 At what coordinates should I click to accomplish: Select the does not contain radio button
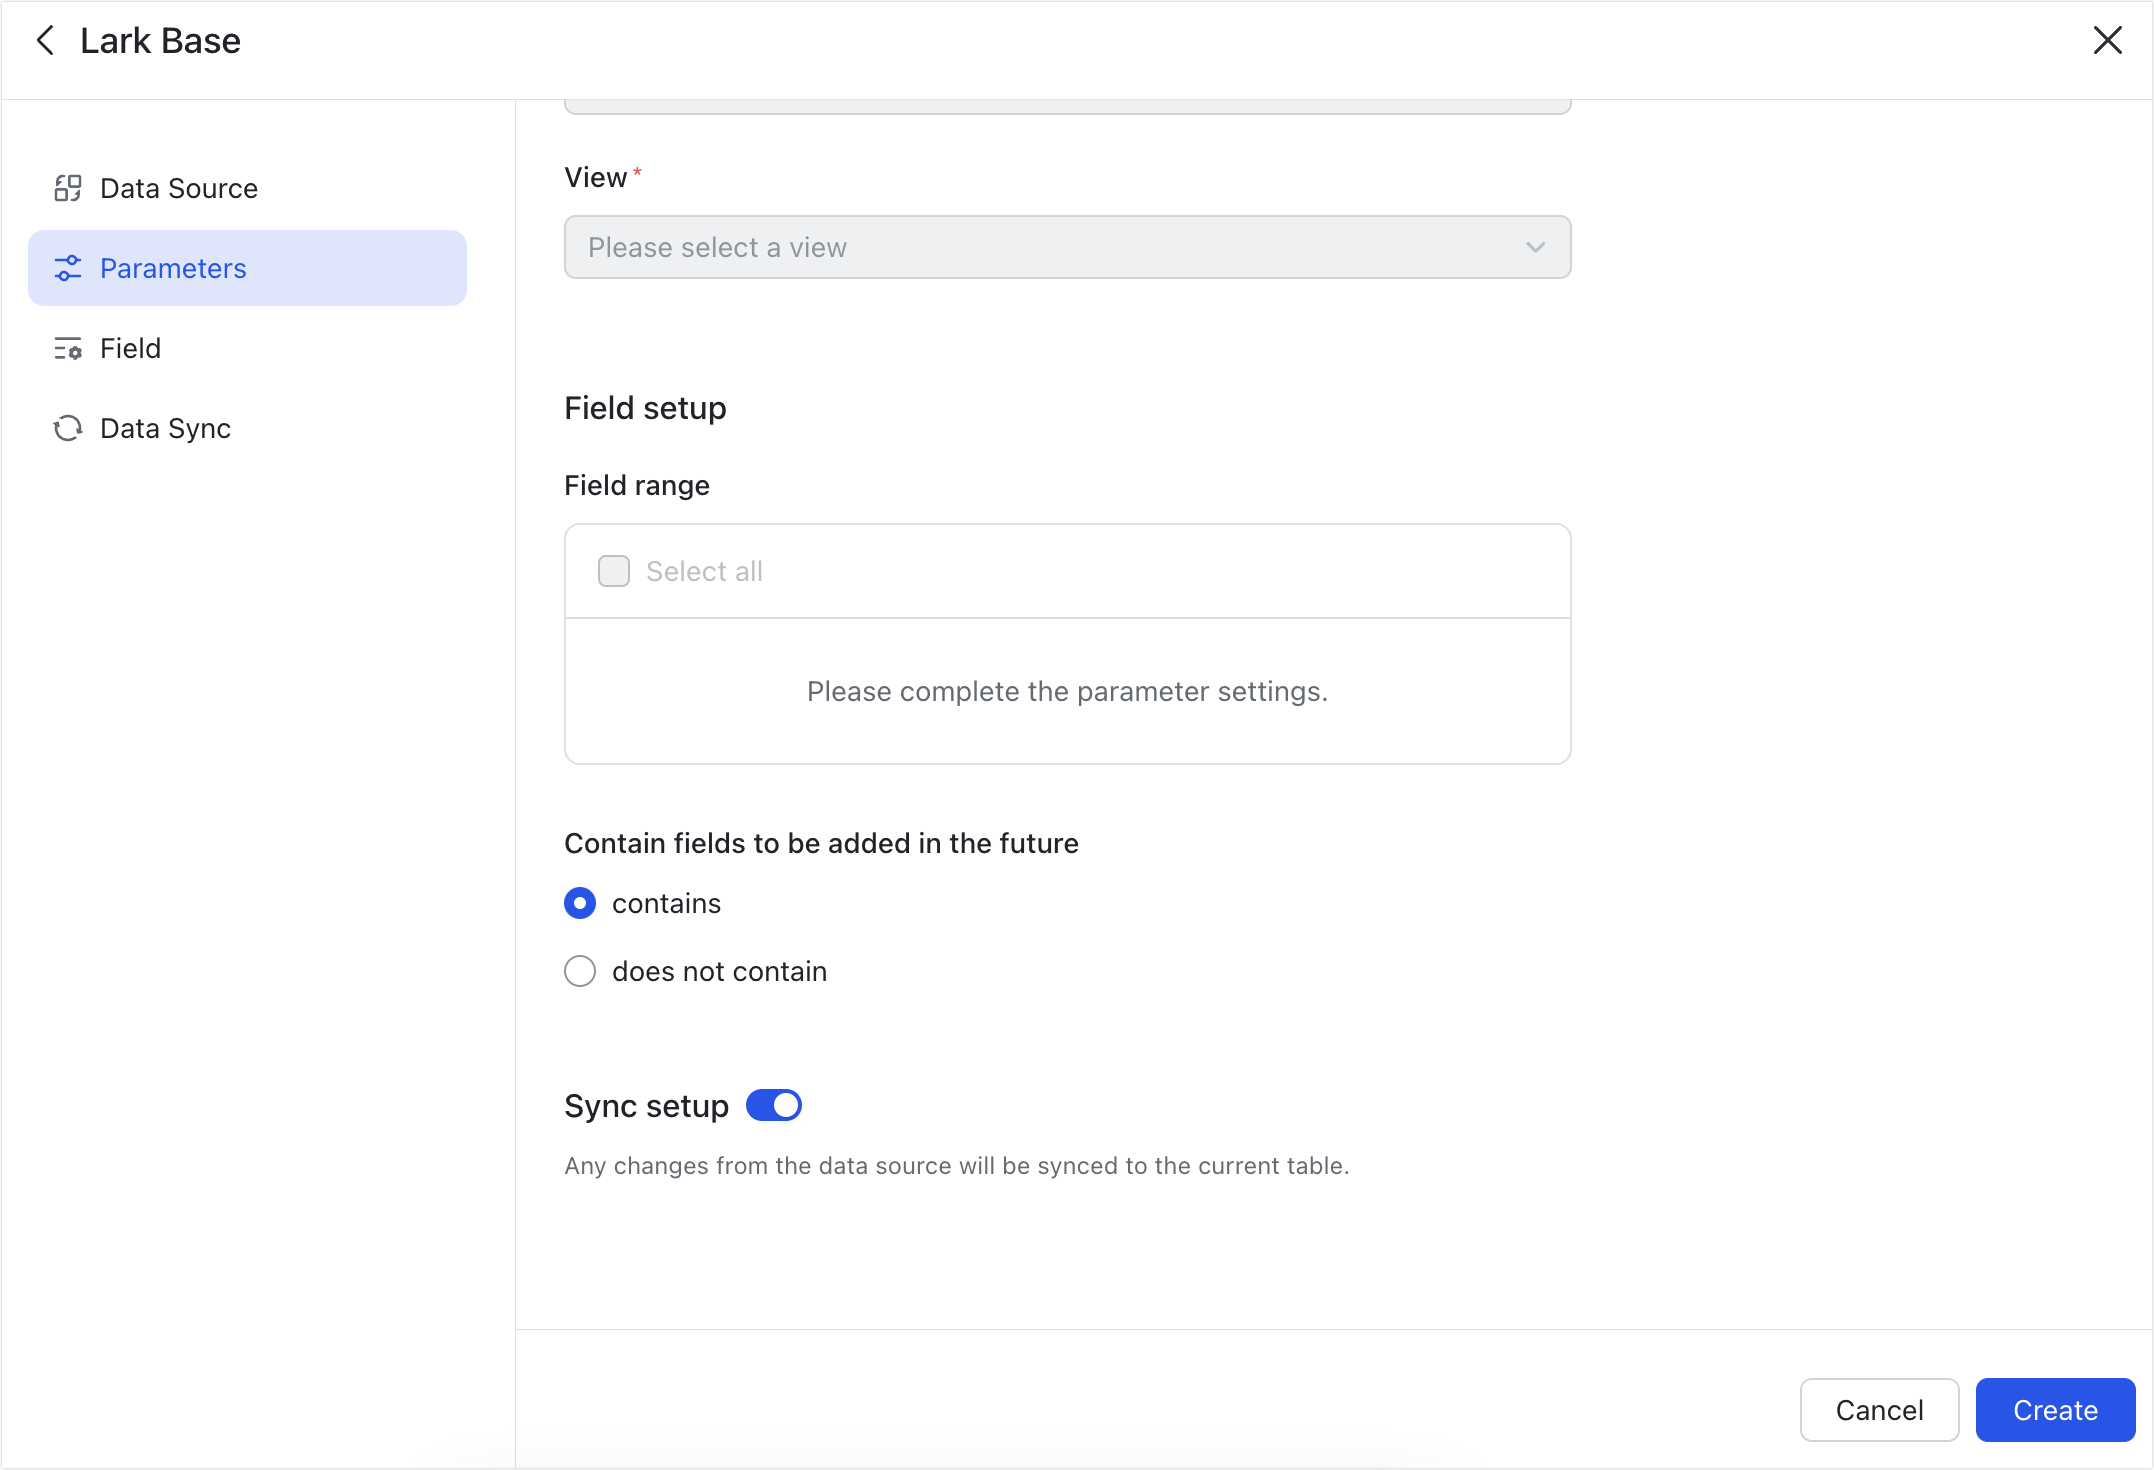[580, 971]
